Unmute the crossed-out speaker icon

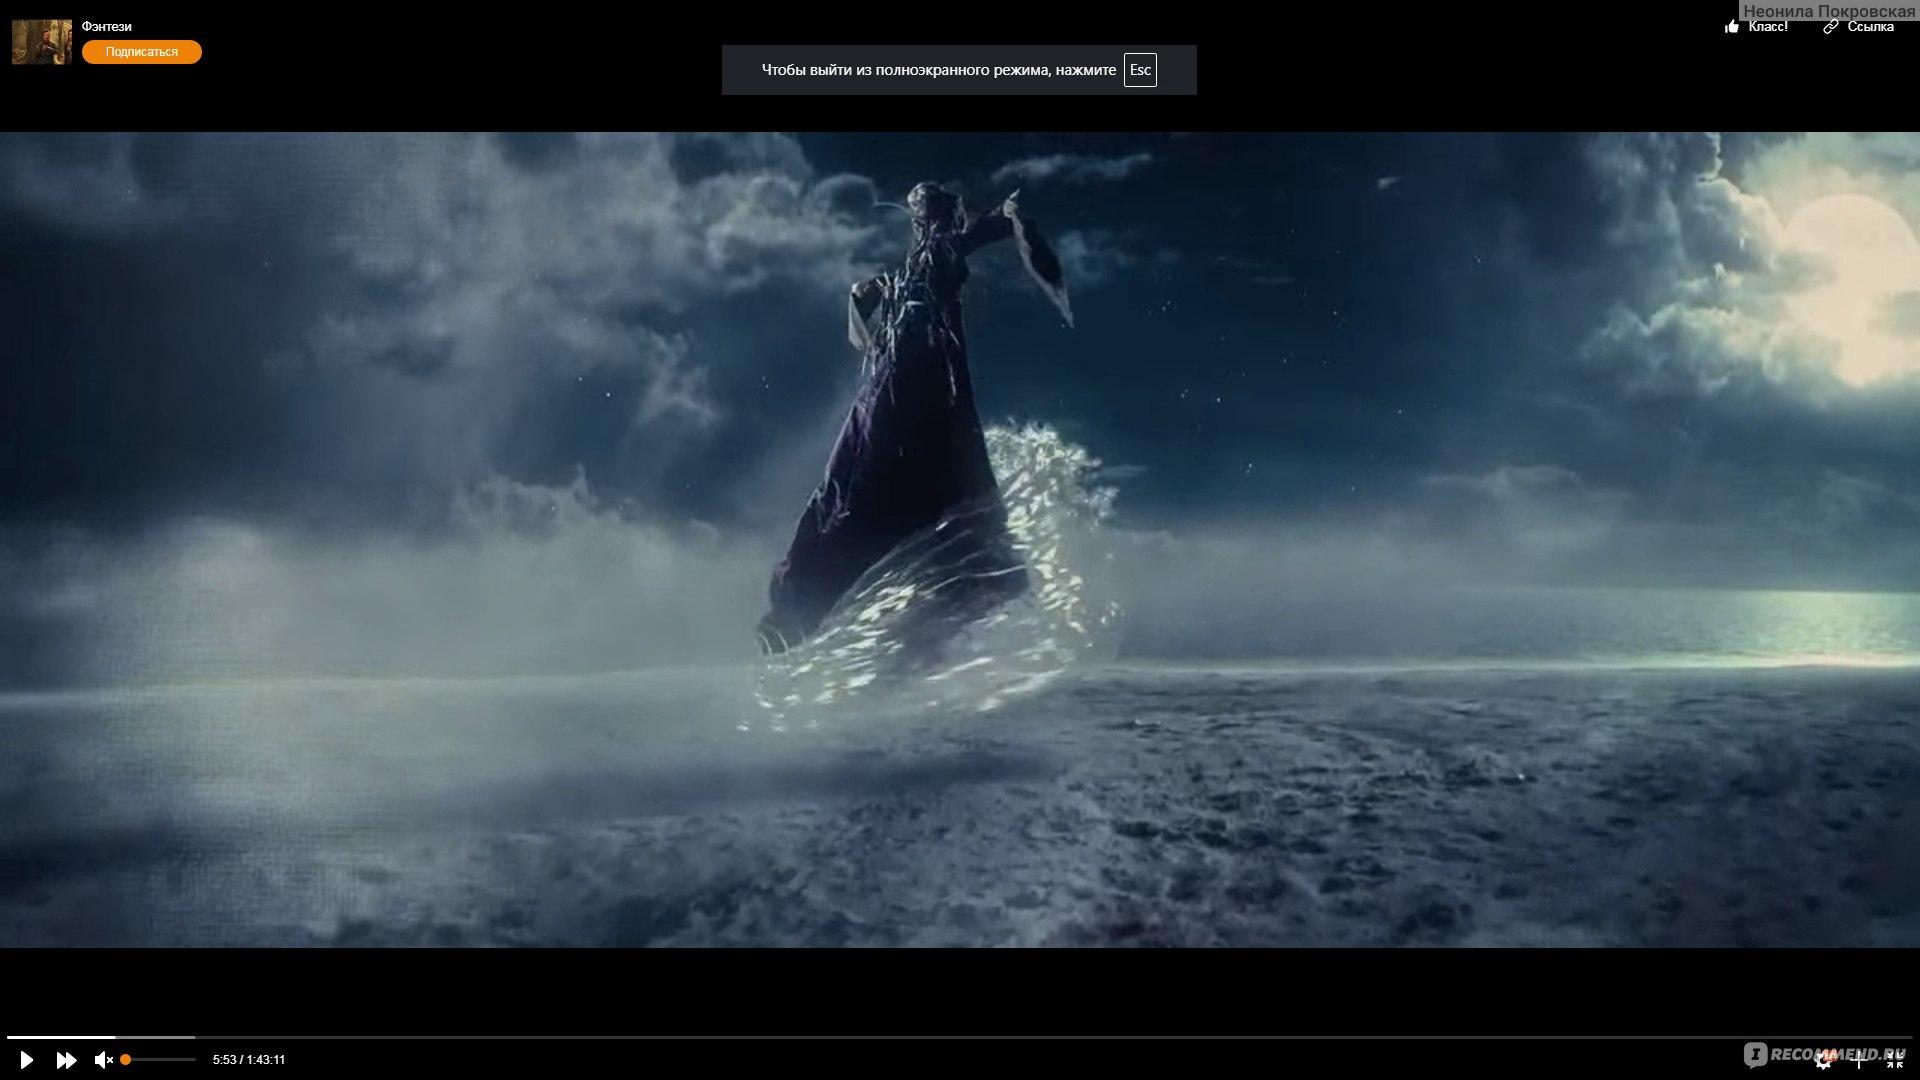pos(103,1060)
